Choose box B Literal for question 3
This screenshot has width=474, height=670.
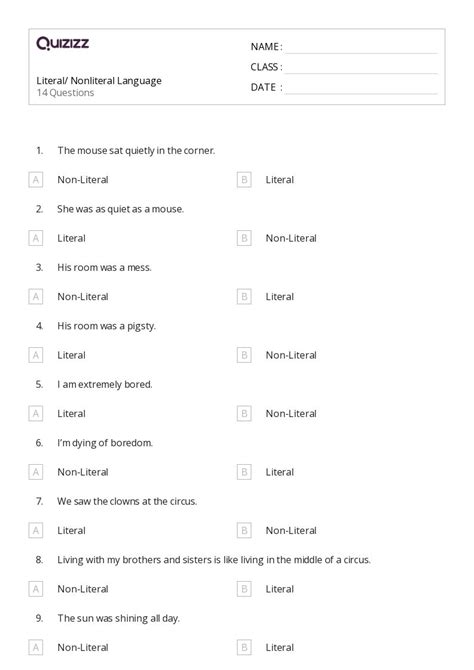tap(244, 297)
